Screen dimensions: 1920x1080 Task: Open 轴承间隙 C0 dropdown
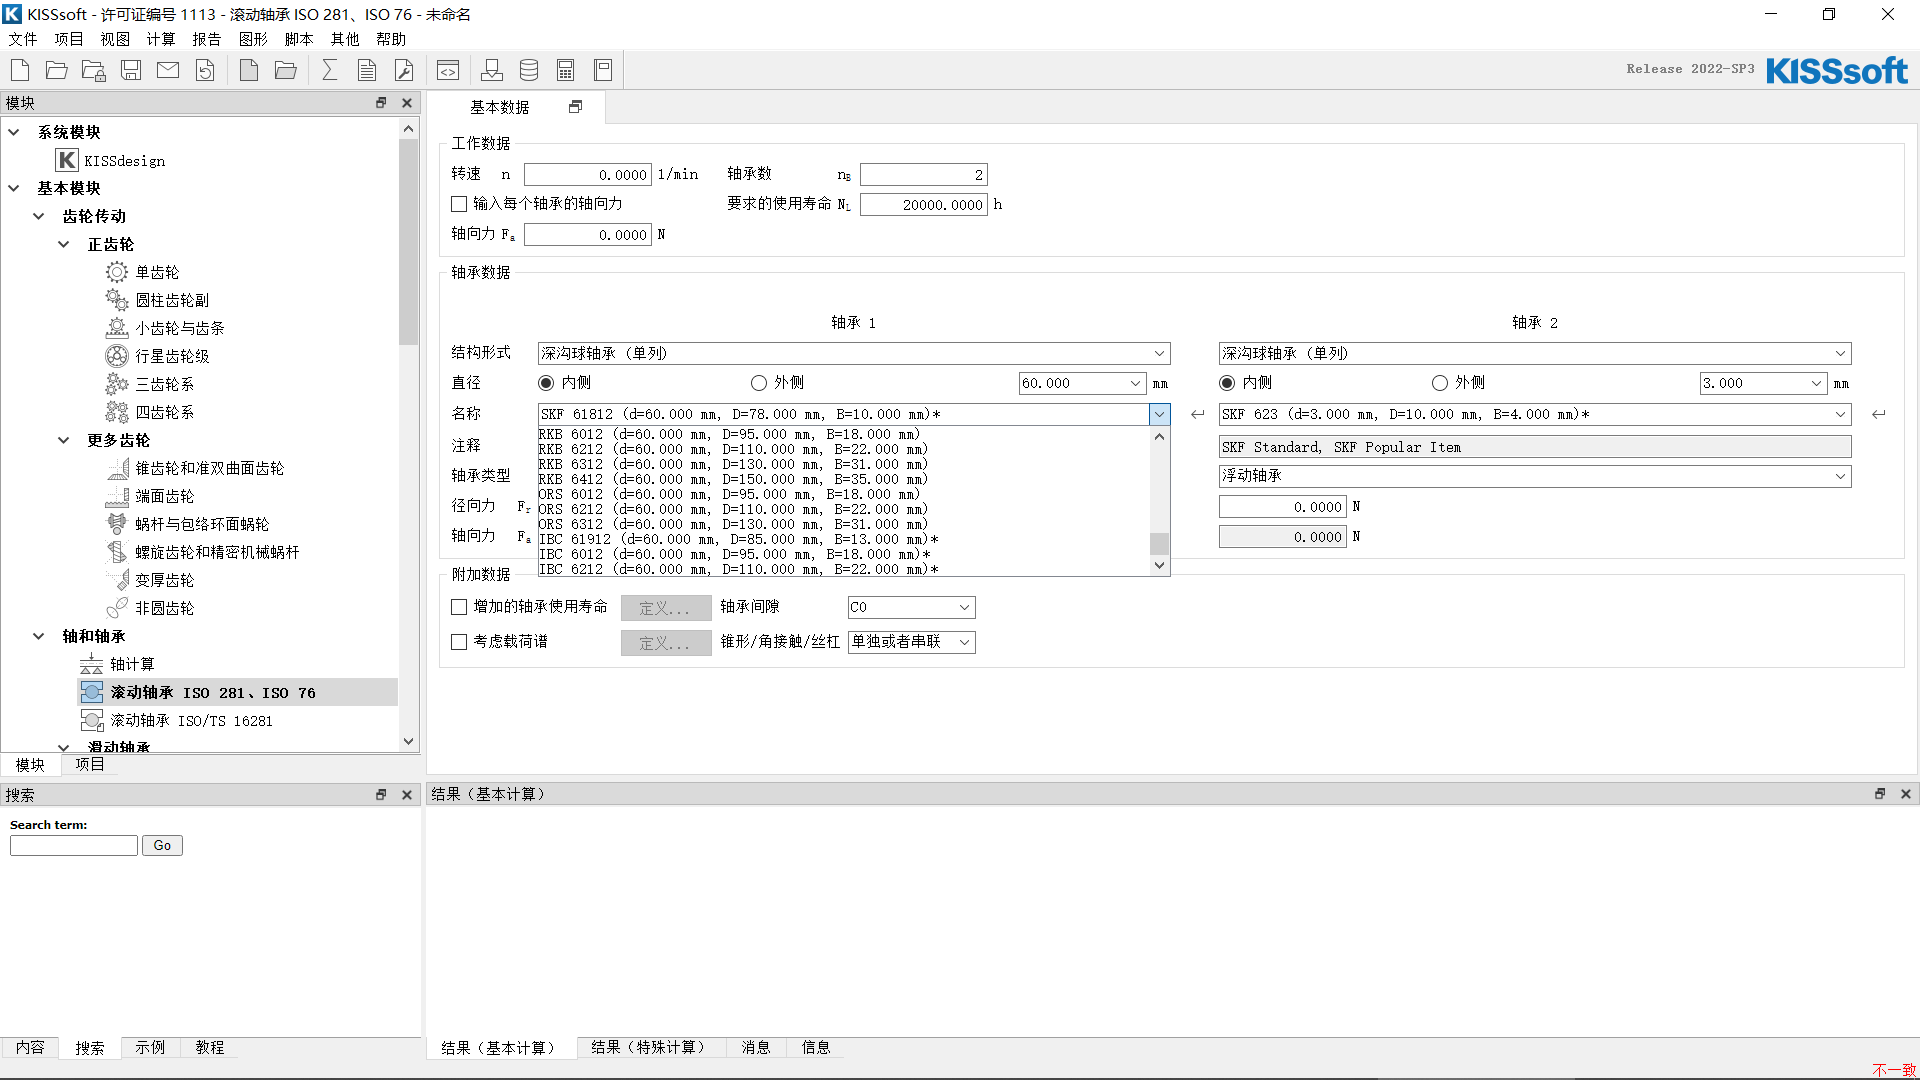(911, 608)
